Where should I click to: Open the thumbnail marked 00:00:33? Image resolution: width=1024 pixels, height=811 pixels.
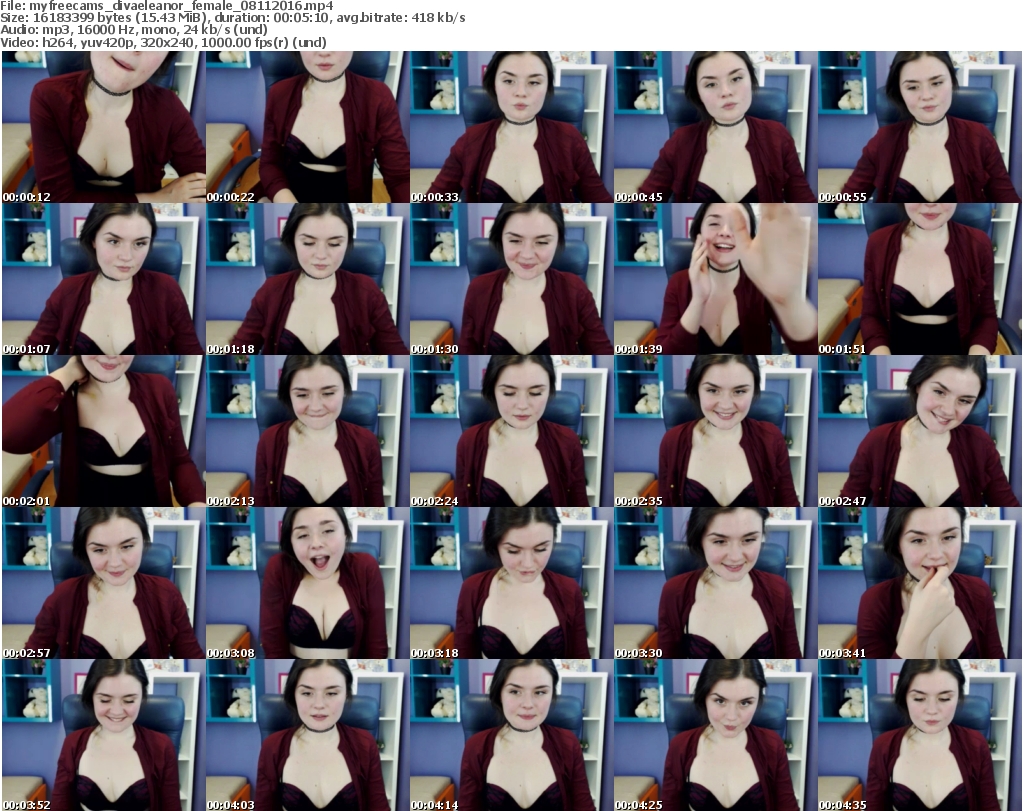(x=511, y=127)
